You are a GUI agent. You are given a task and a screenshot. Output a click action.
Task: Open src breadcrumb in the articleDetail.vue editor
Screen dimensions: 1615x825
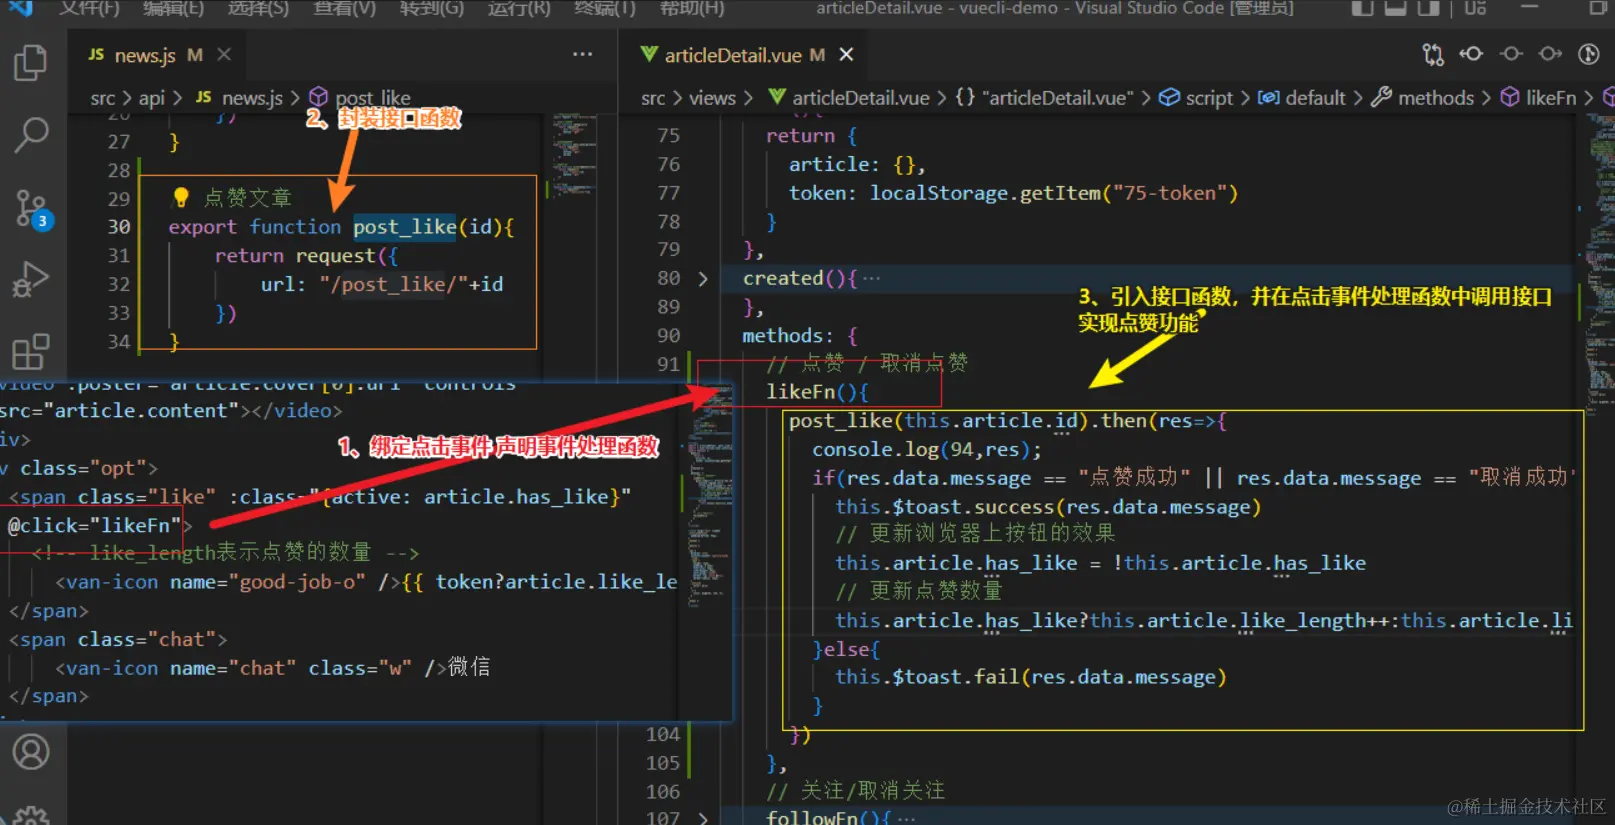click(x=653, y=98)
